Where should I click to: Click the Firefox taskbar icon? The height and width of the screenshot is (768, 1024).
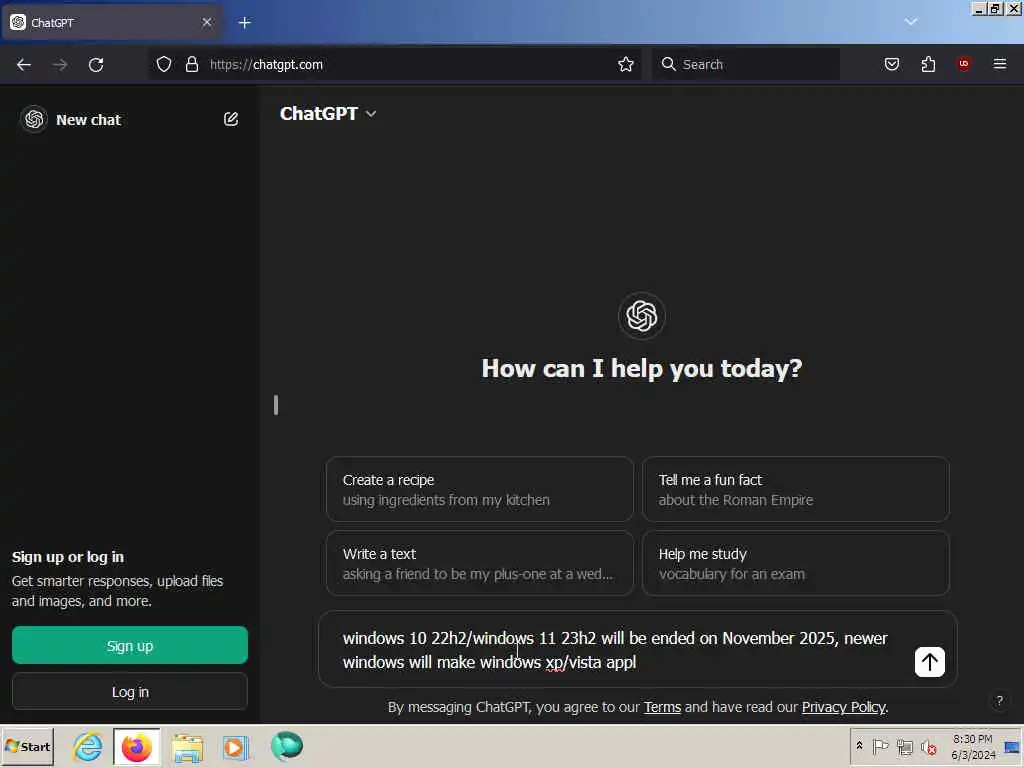pos(136,746)
